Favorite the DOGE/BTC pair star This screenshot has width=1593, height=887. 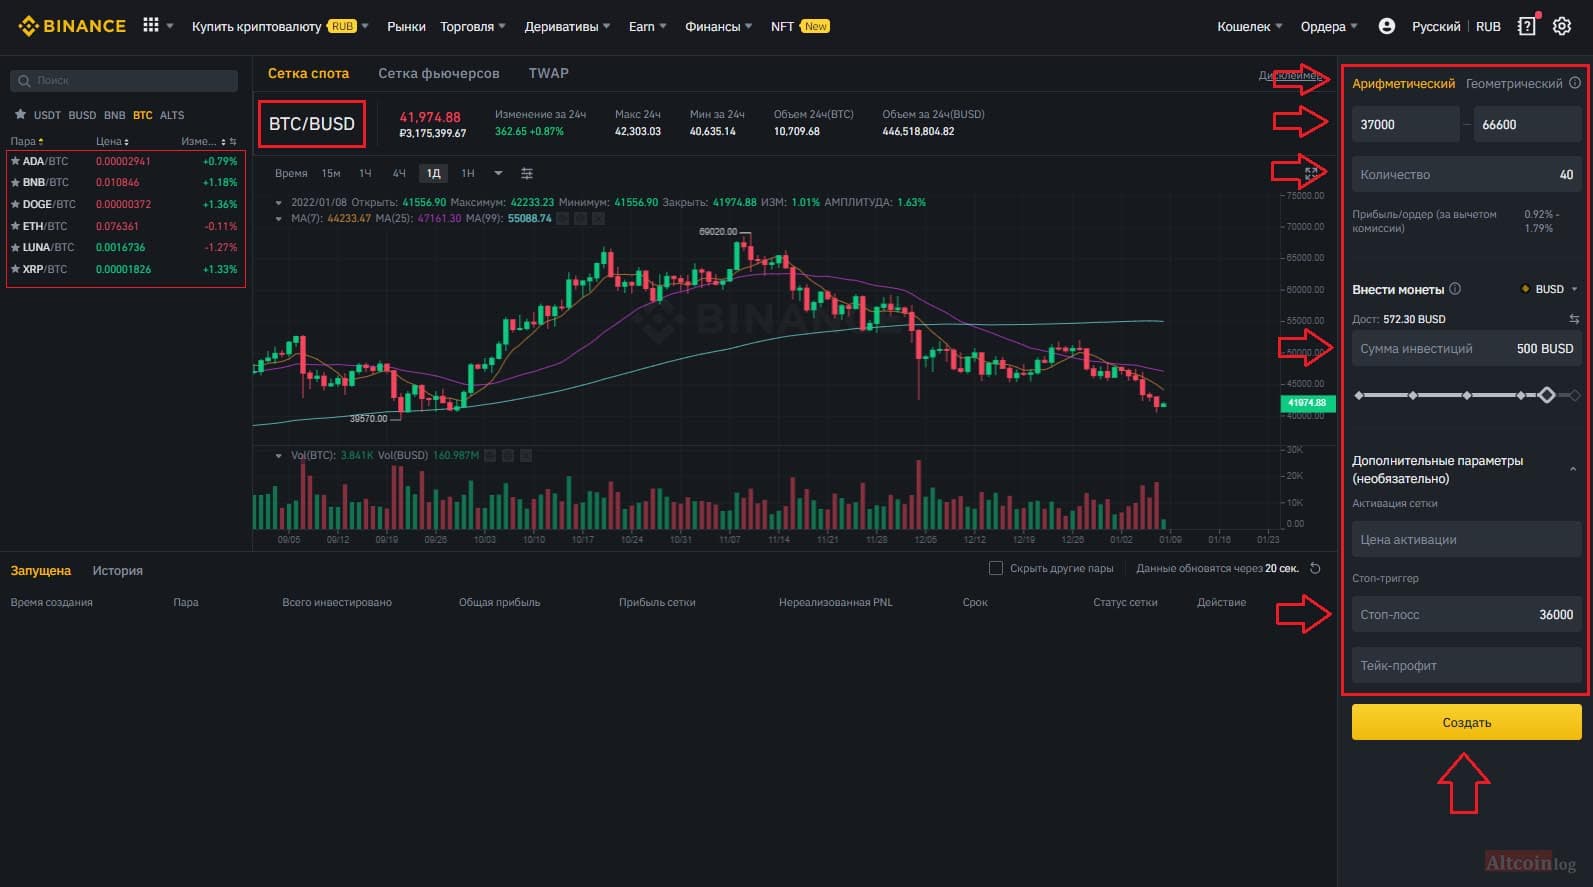[x=15, y=204]
